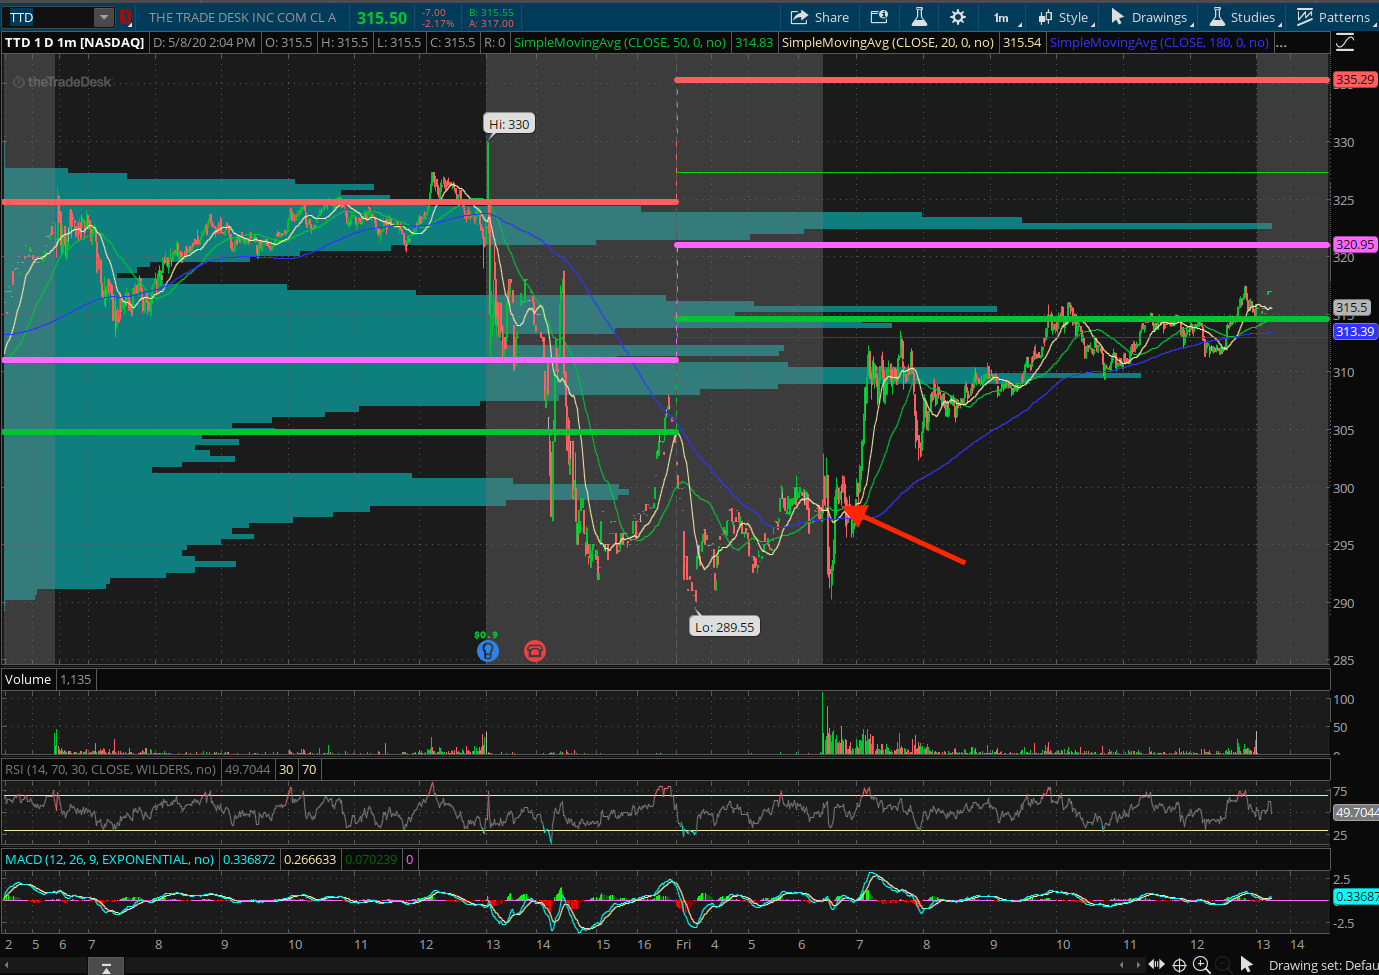Click the RSI axis value 49.704
This screenshot has width=1379, height=975.
[x=1356, y=812]
